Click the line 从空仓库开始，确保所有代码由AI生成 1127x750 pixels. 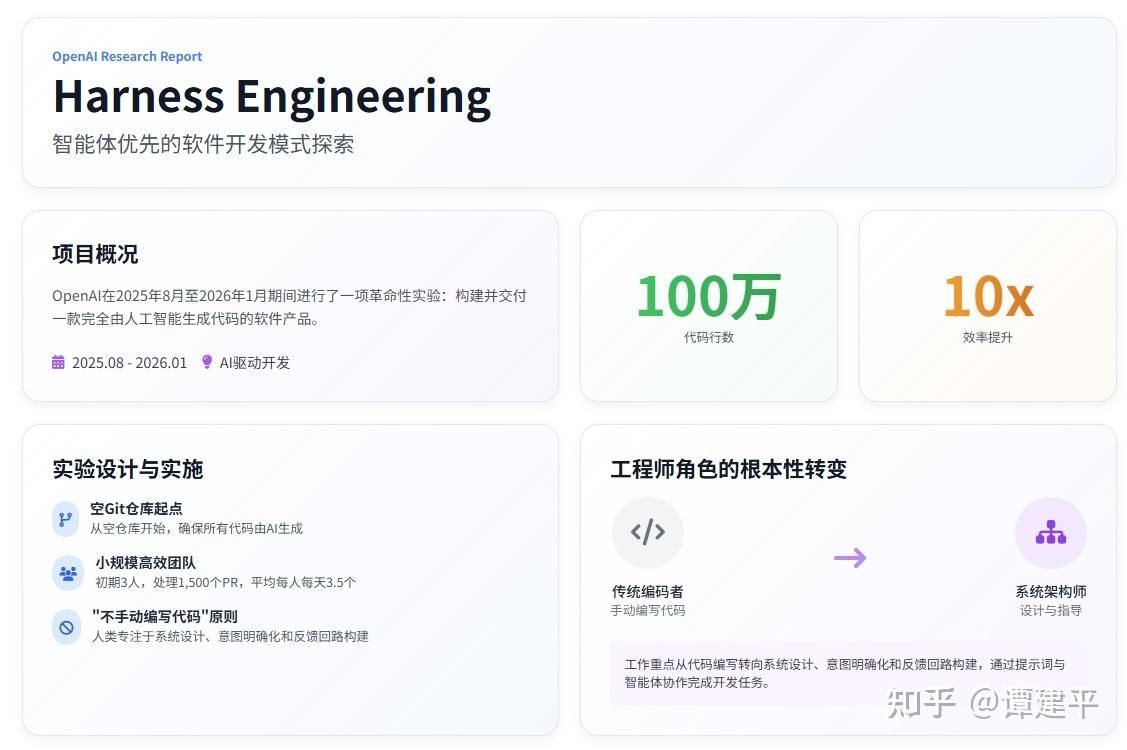click(196, 529)
